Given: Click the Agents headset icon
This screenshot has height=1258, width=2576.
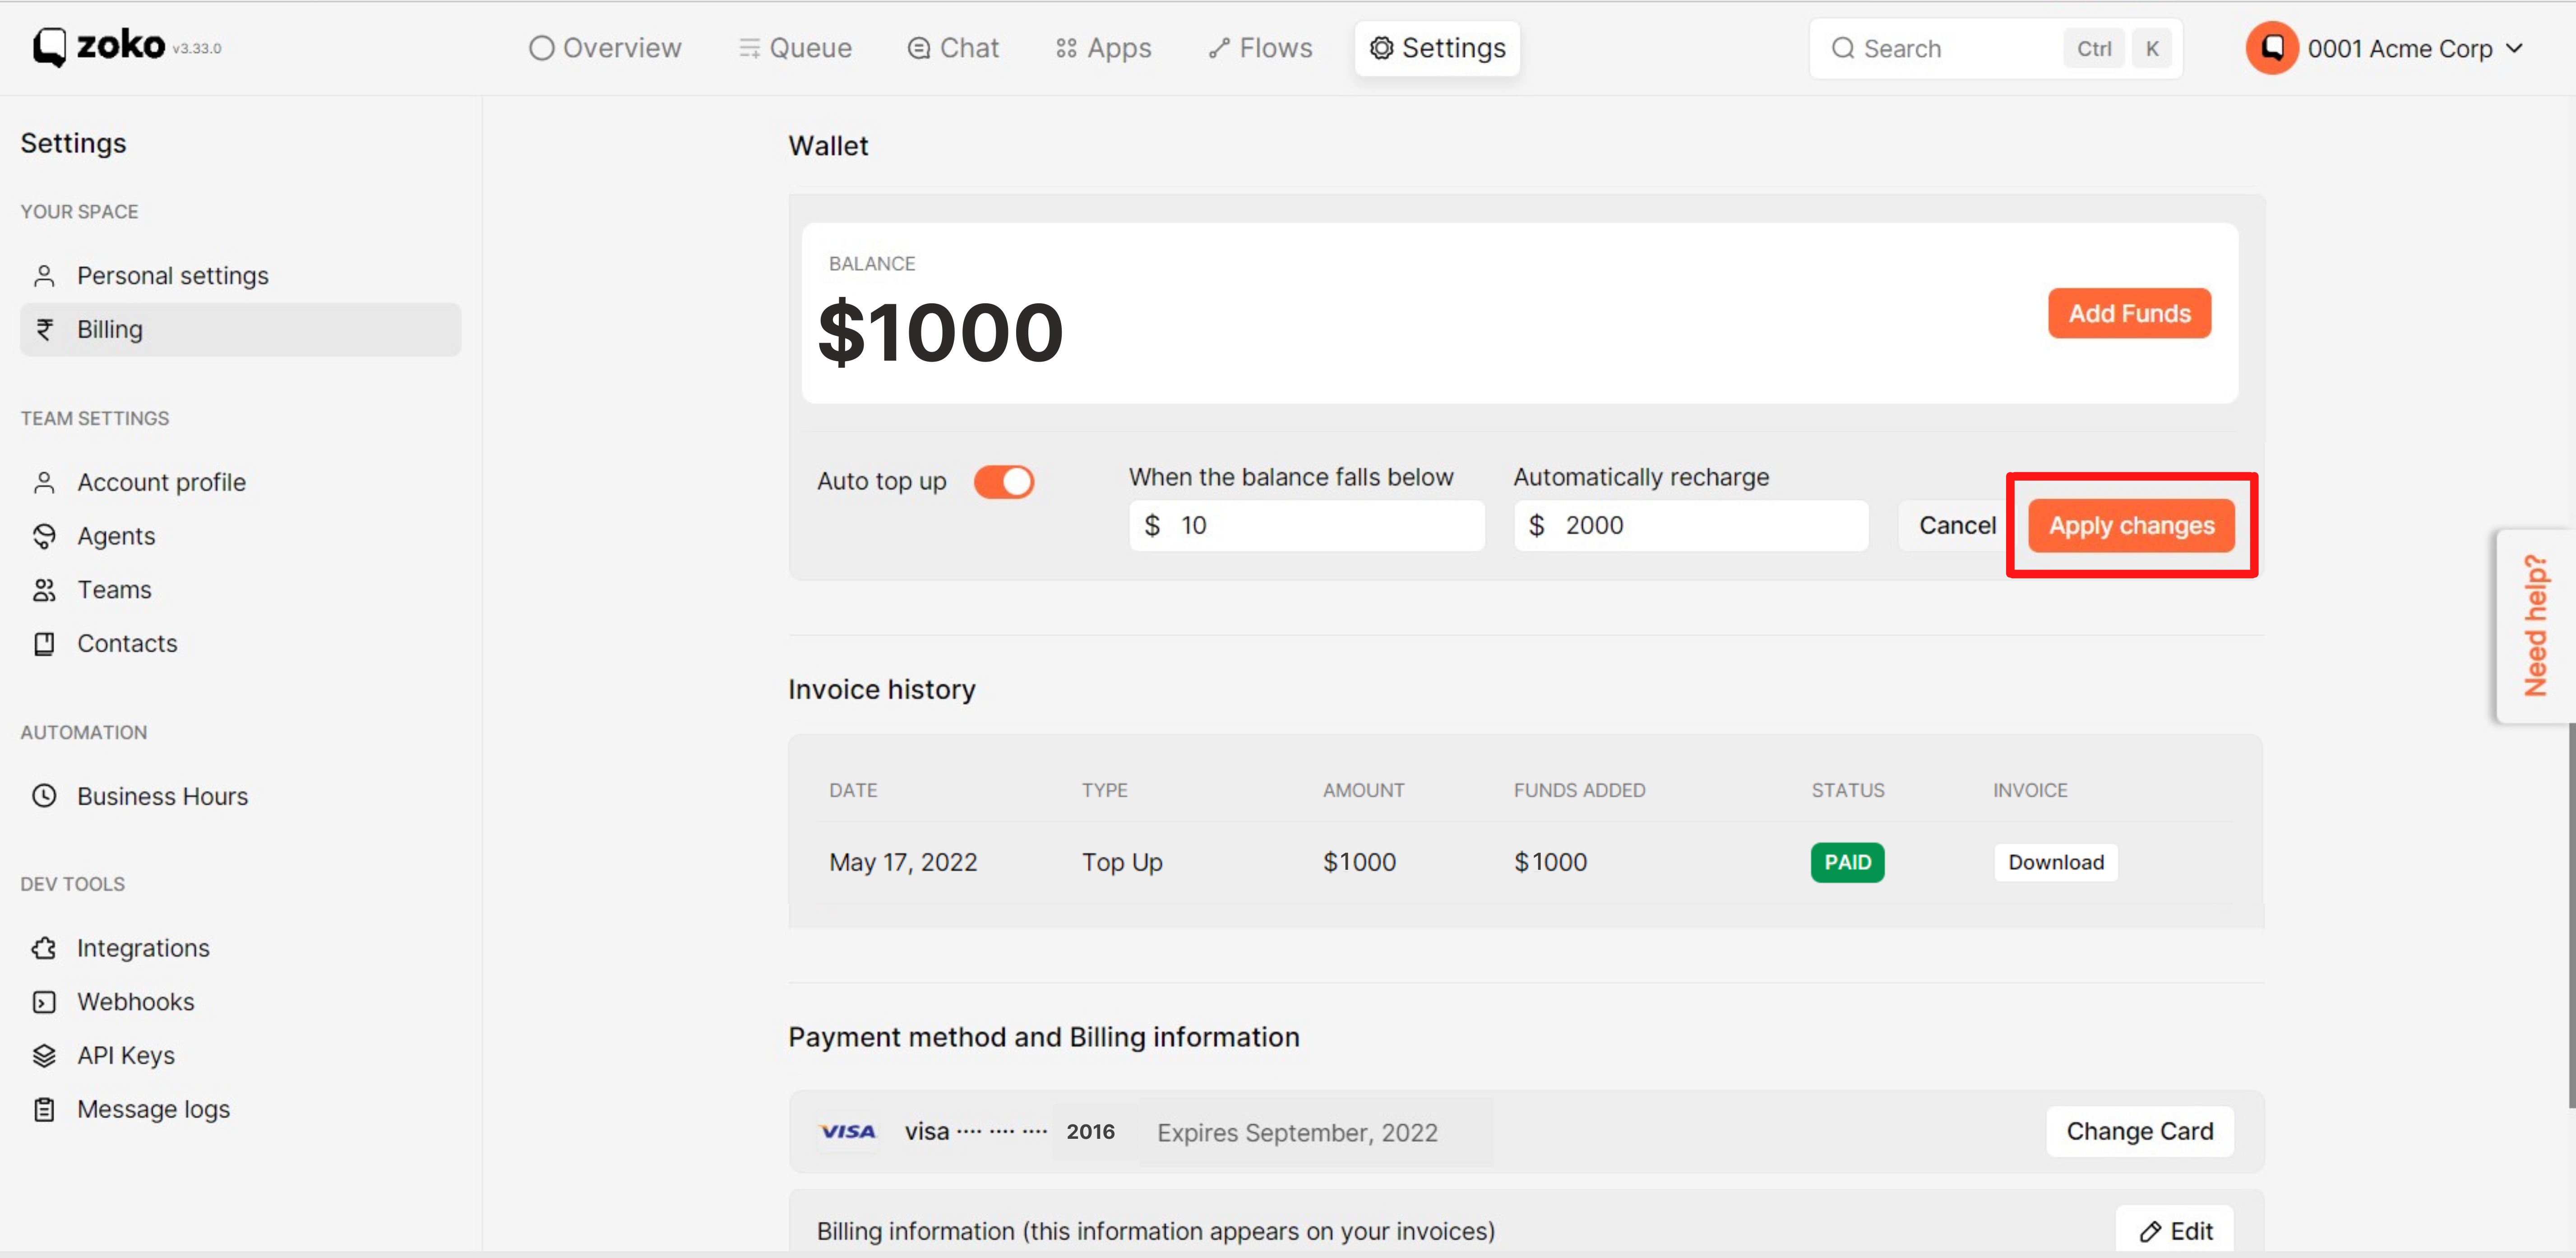Looking at the screenshot, I should 44,536.
